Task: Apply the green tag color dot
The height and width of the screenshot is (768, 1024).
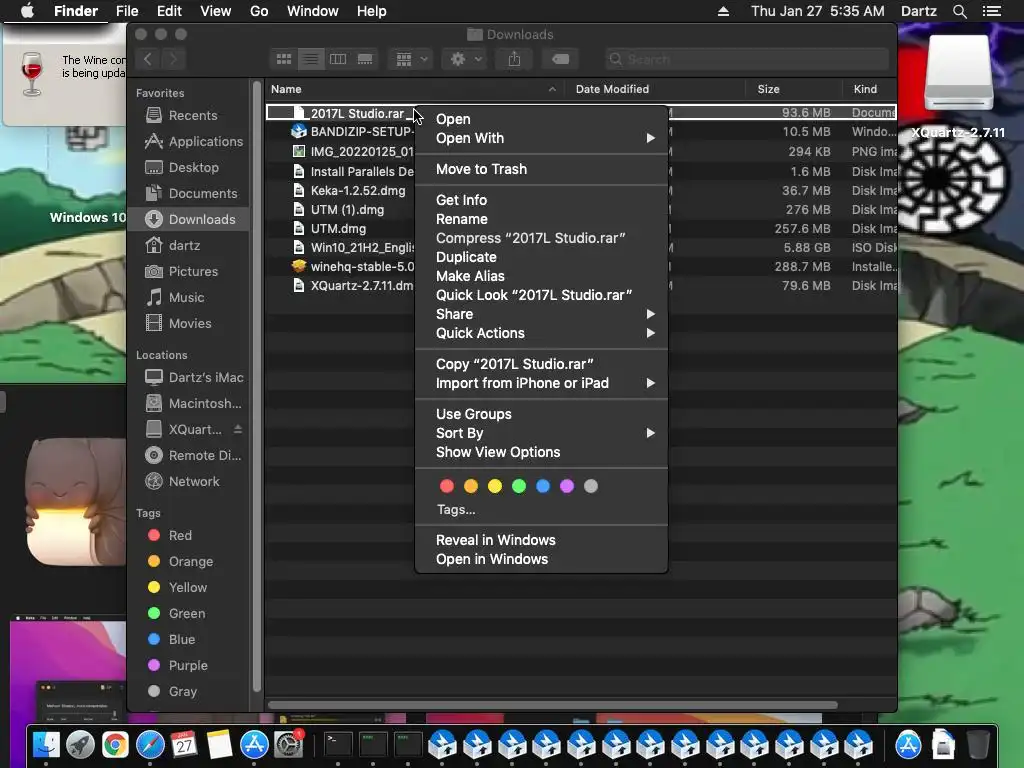Action: [x=519, y=486]
